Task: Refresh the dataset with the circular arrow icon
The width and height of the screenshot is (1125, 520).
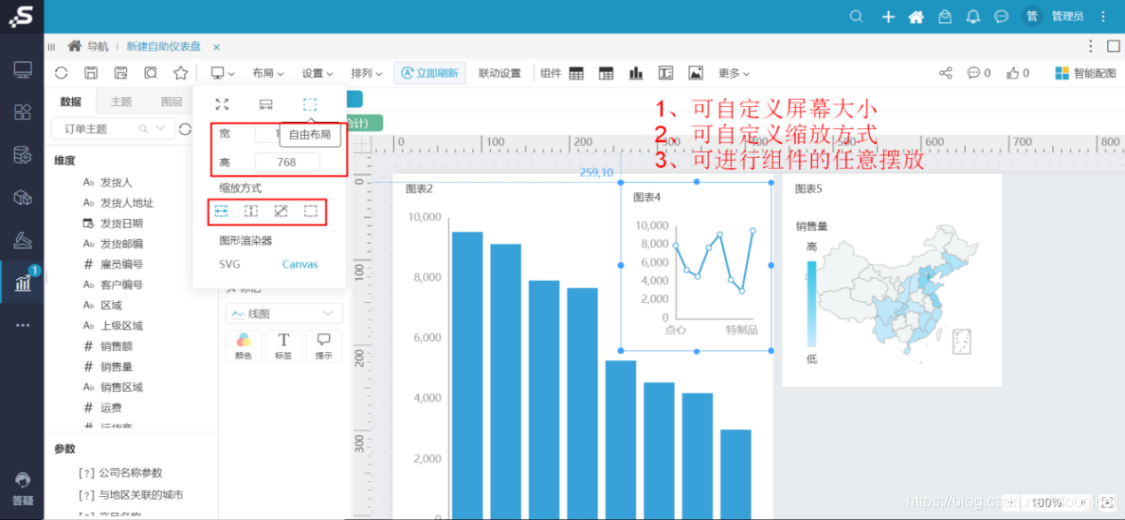Action: coord(185,129)
